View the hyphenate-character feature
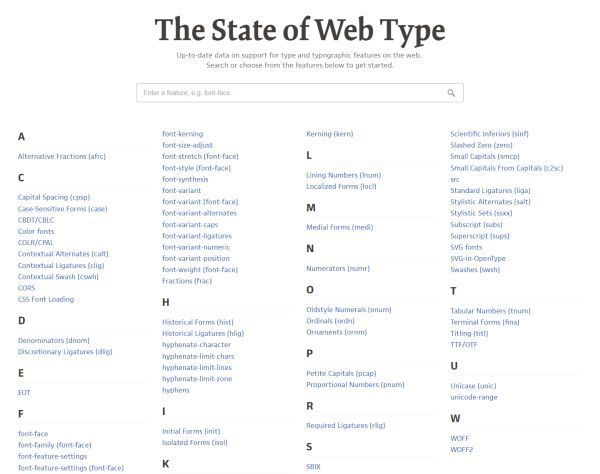Viewport: 600px width, 474px height. click(x=196, y=345)
